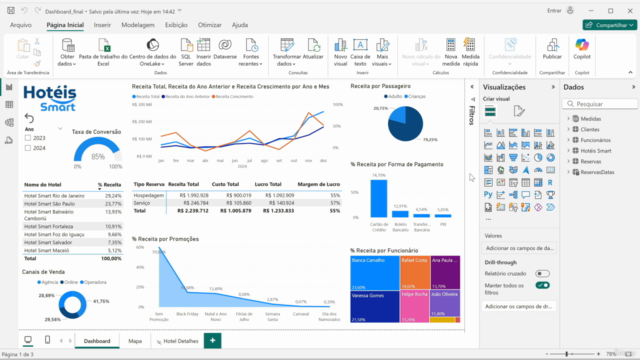Image resolution: width=640 pixels, height=360 pixels.
Task: Add a new report page
Action: (213, 340)
